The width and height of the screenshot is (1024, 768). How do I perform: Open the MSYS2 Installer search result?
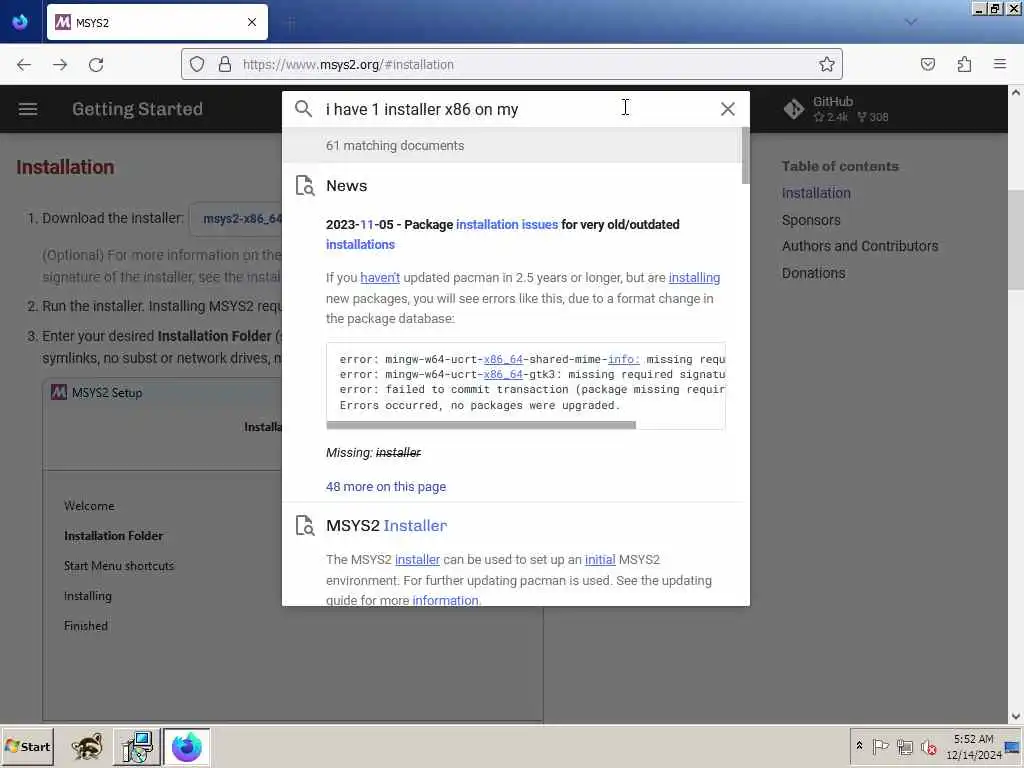tap(387, 525)
